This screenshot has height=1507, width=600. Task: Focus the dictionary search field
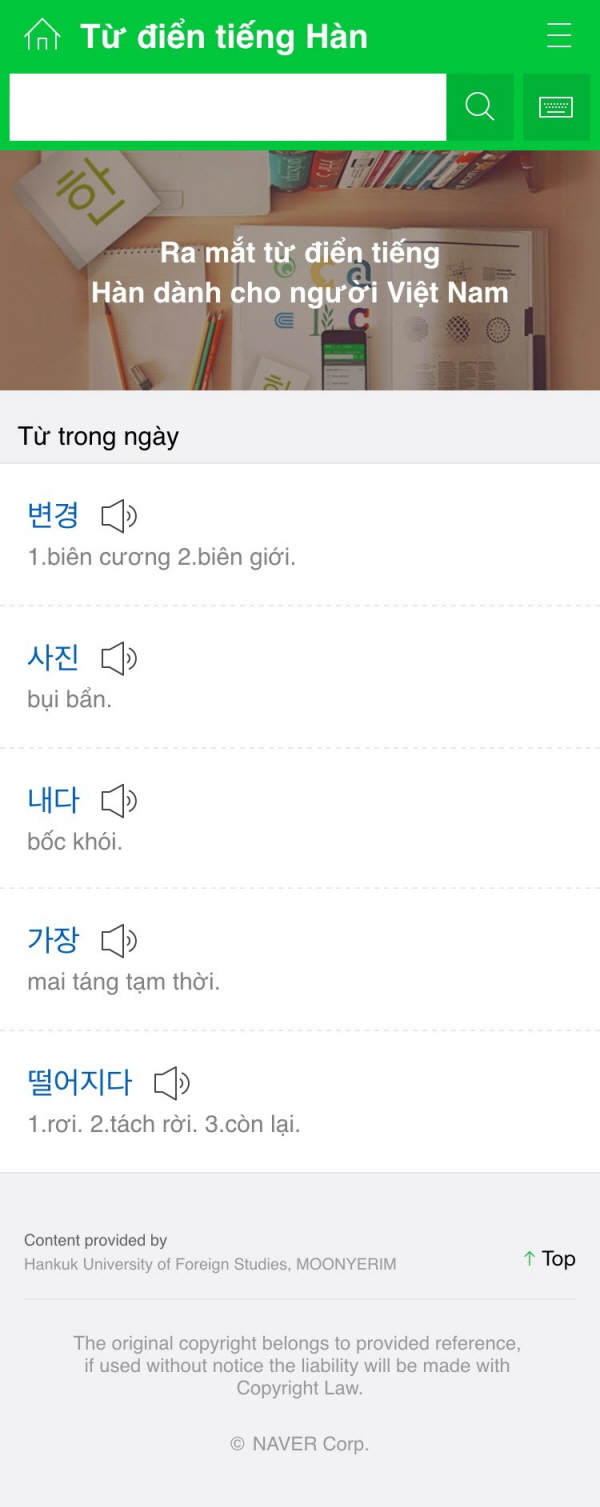[x=227, y=107]
